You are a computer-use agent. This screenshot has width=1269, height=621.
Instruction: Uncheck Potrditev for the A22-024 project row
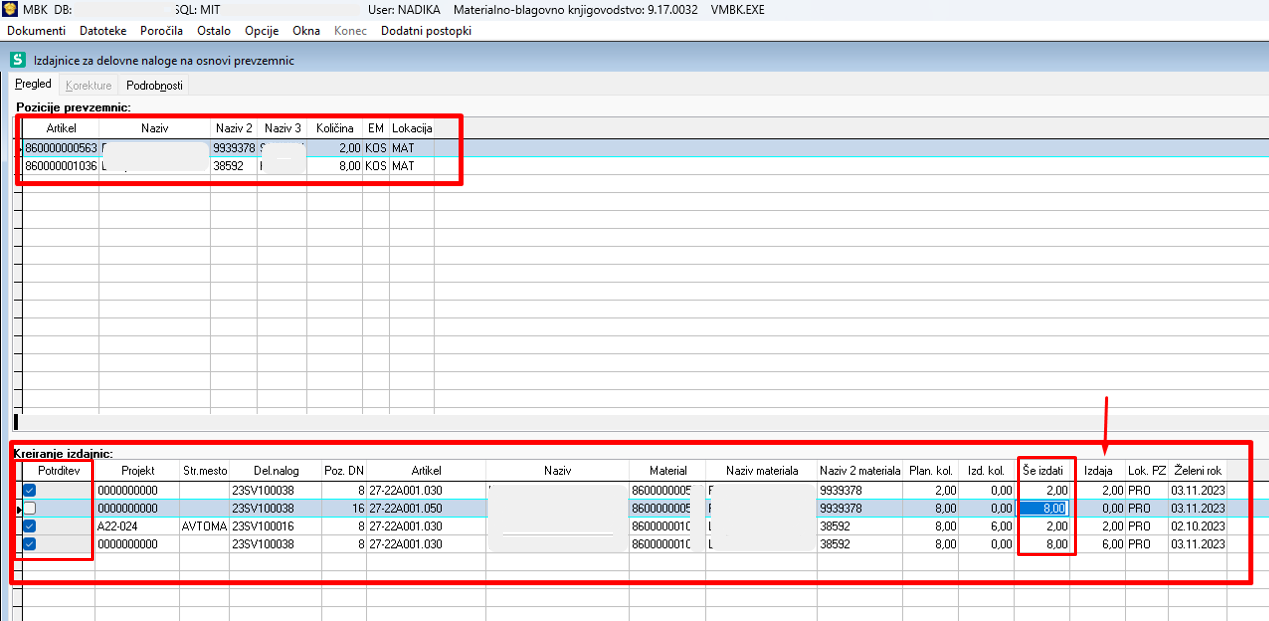(29, 526)
